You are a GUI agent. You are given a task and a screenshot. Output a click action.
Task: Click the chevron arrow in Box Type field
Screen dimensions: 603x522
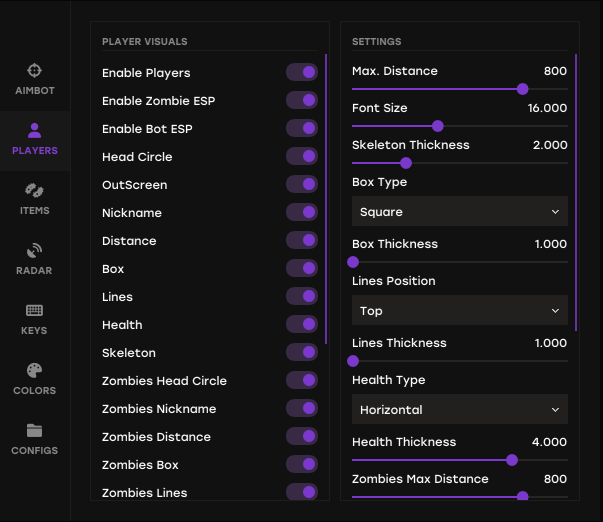555,212
